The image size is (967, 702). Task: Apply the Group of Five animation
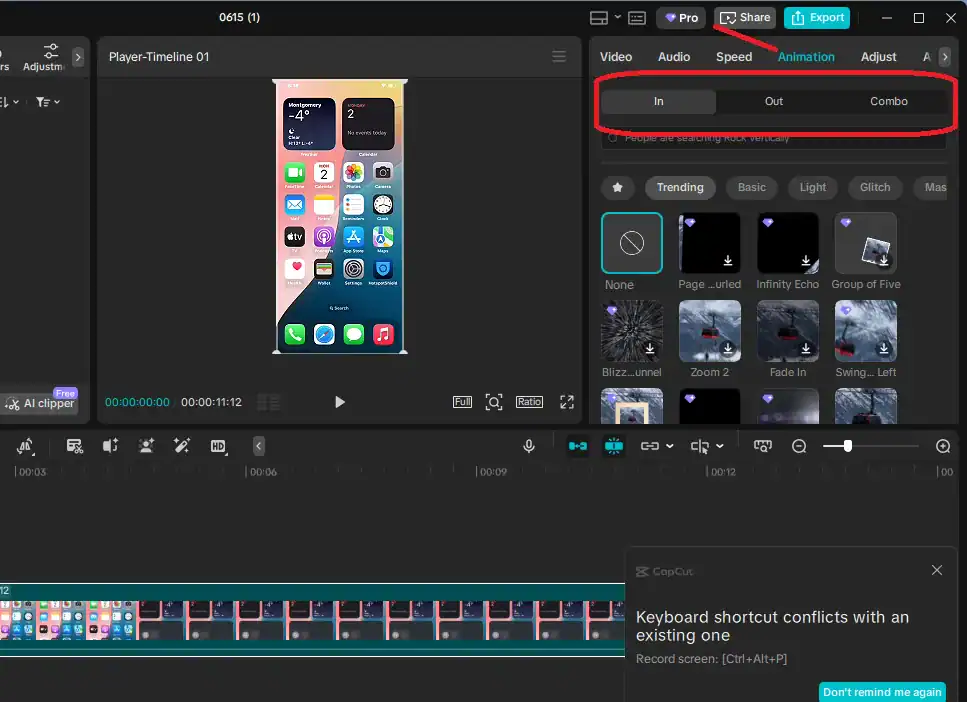(865, 243)
